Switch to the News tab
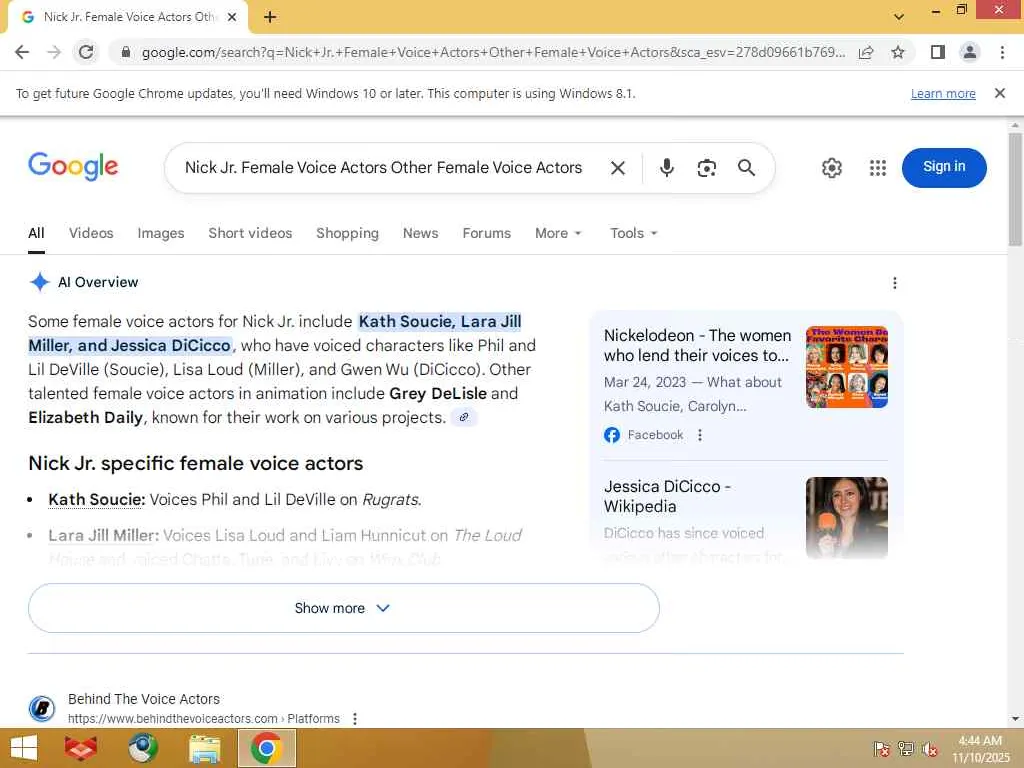The image size is (1024, 768). pos(421,233)
